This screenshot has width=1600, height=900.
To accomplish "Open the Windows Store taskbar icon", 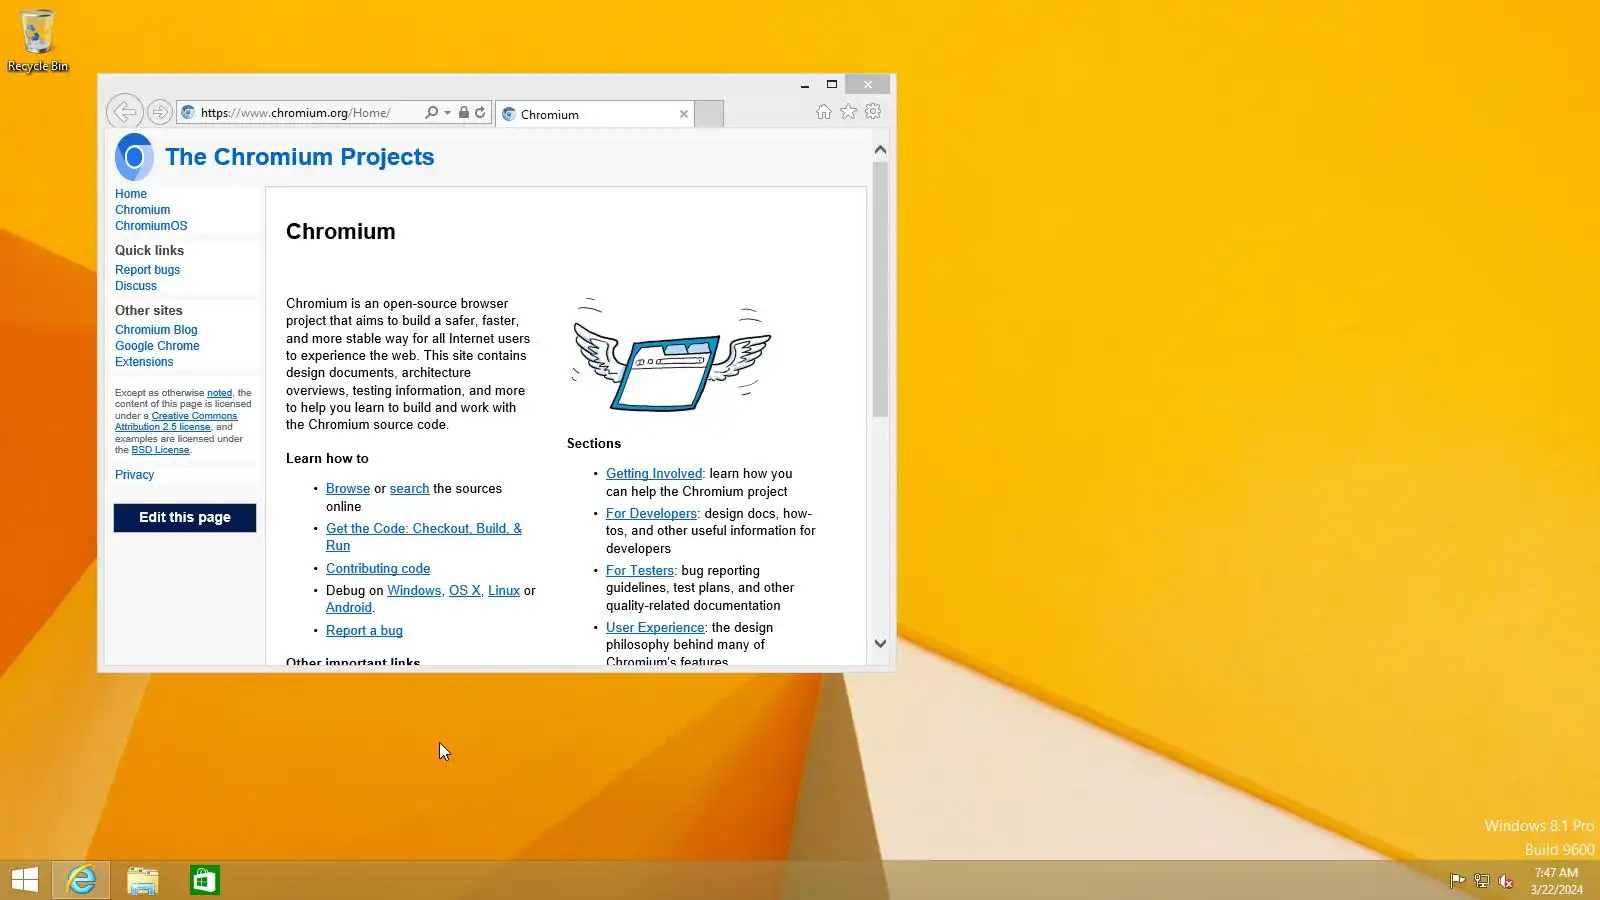I will [205, 880].
